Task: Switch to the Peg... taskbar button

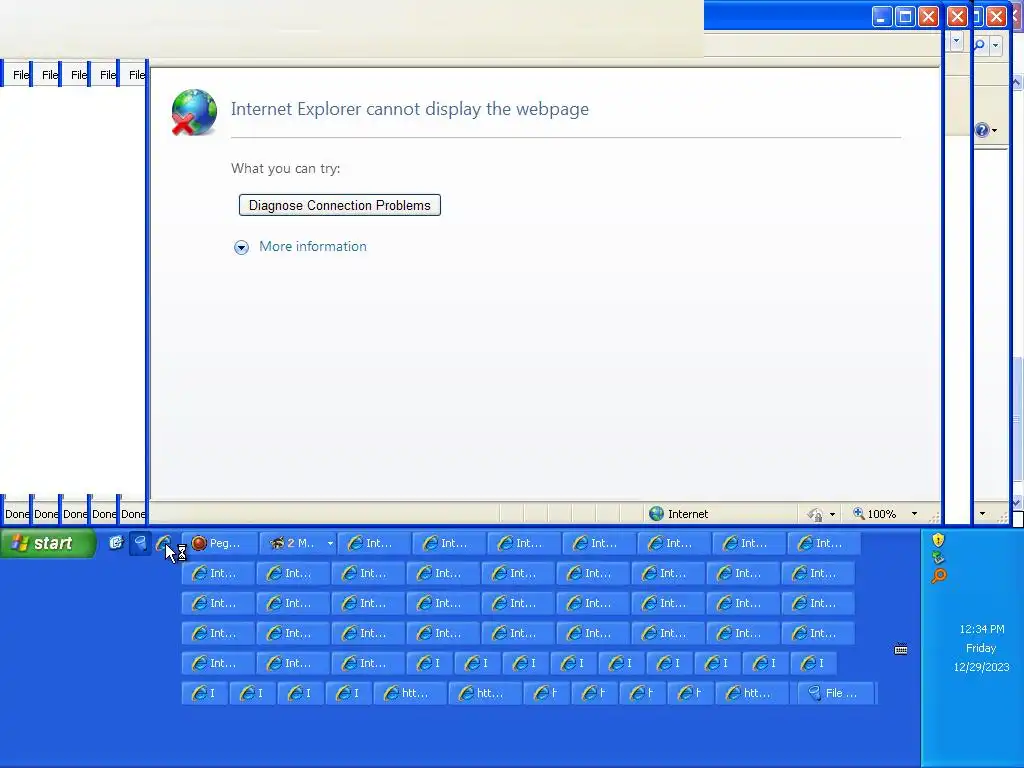Action: [x=219, y=543]
